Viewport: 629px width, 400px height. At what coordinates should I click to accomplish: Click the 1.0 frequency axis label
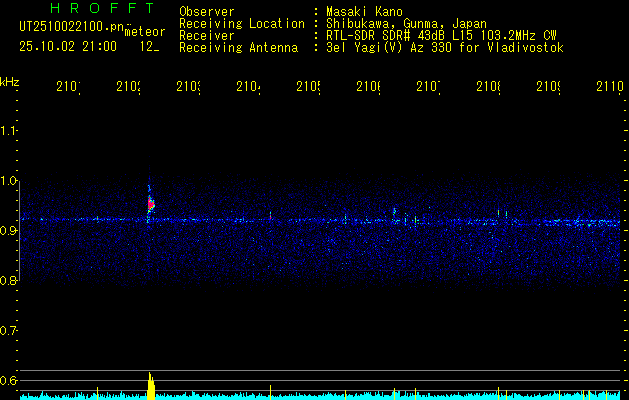click(8, 181)
